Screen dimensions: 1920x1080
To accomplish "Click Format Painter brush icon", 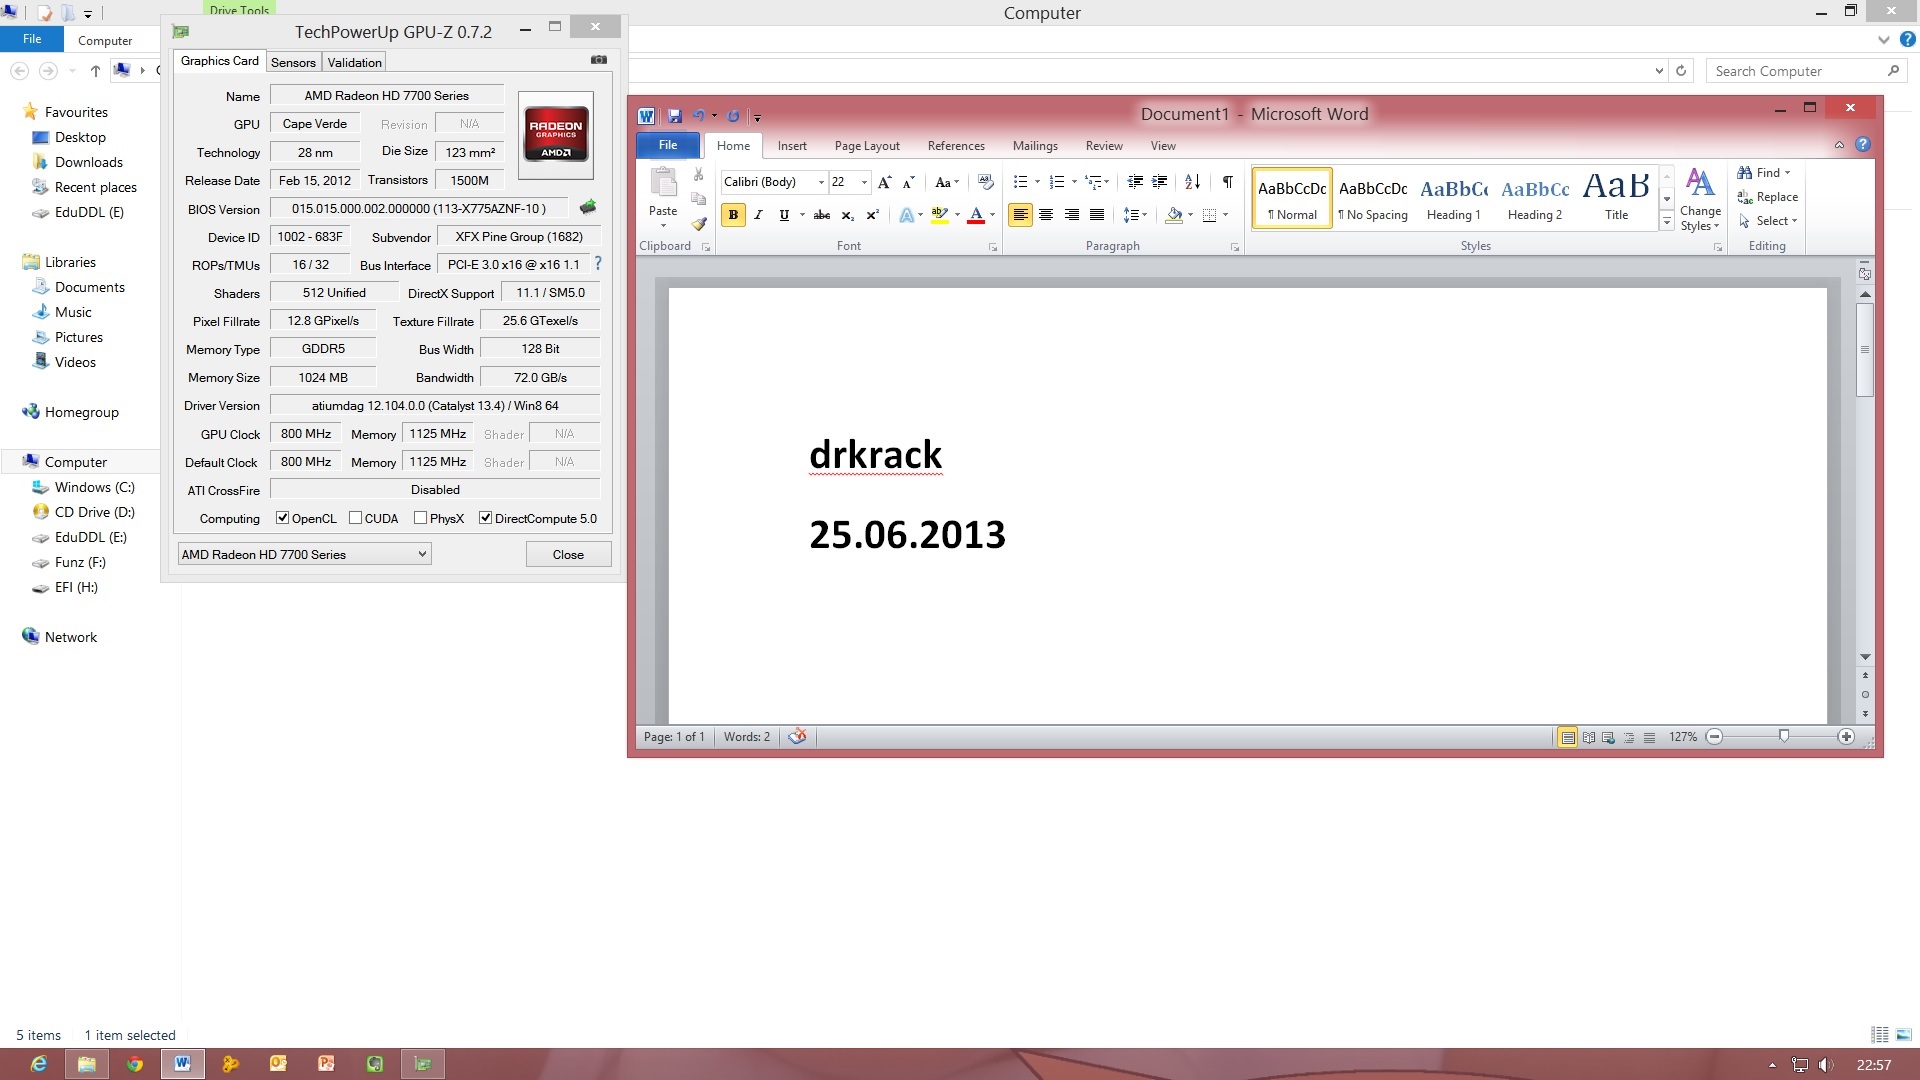I will (699, 224).
